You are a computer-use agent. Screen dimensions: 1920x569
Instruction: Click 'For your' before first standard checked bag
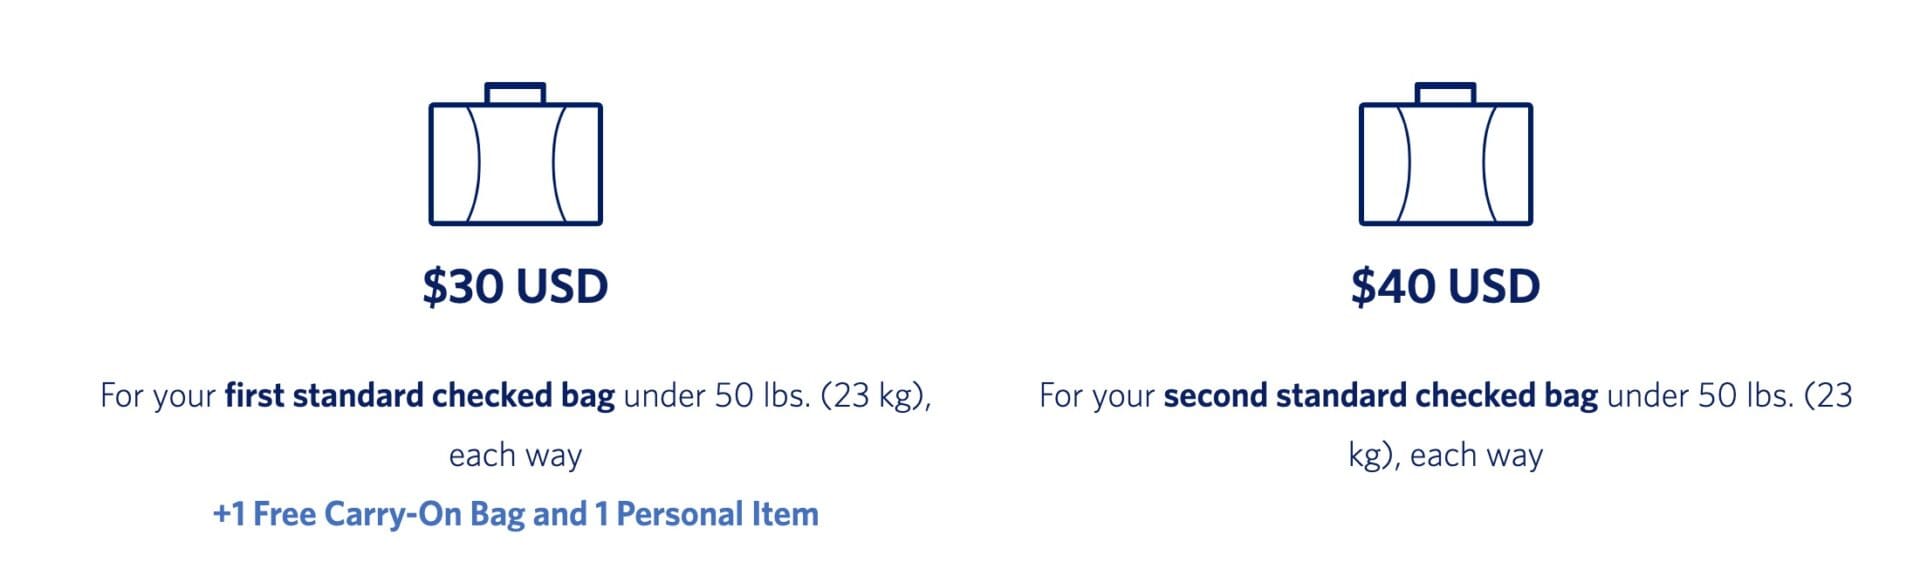(157, 396)
